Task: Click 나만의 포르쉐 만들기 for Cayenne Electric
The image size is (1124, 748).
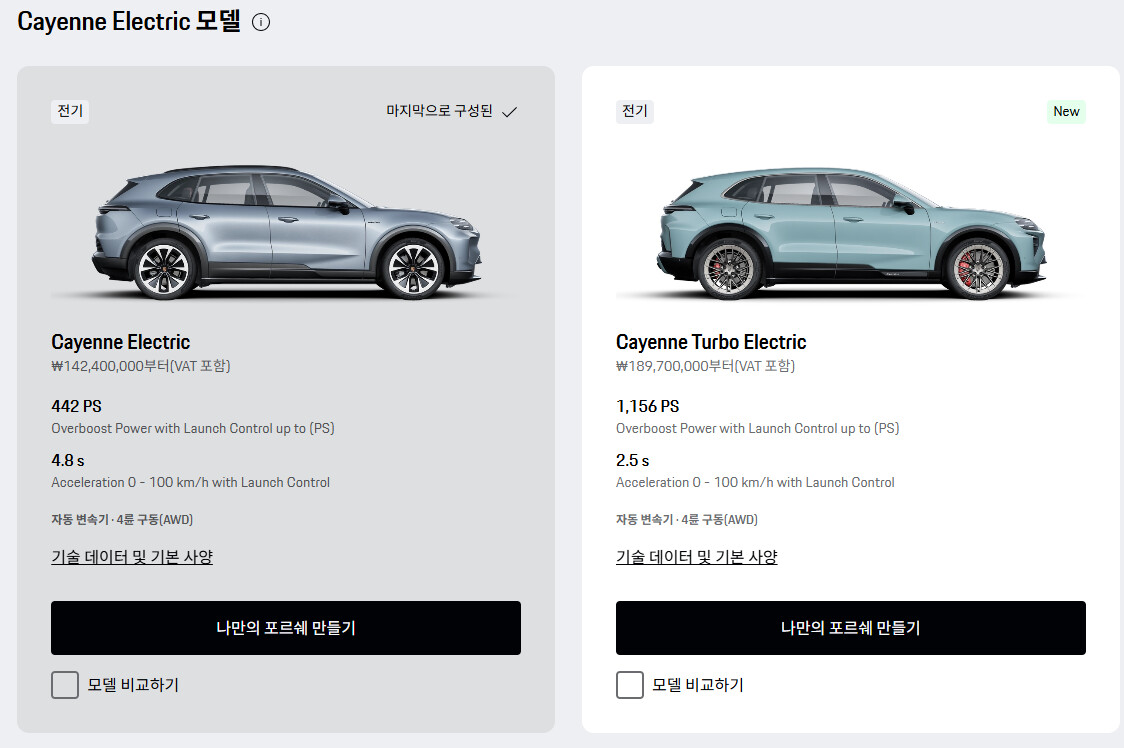Action: [x=286, y=628]
